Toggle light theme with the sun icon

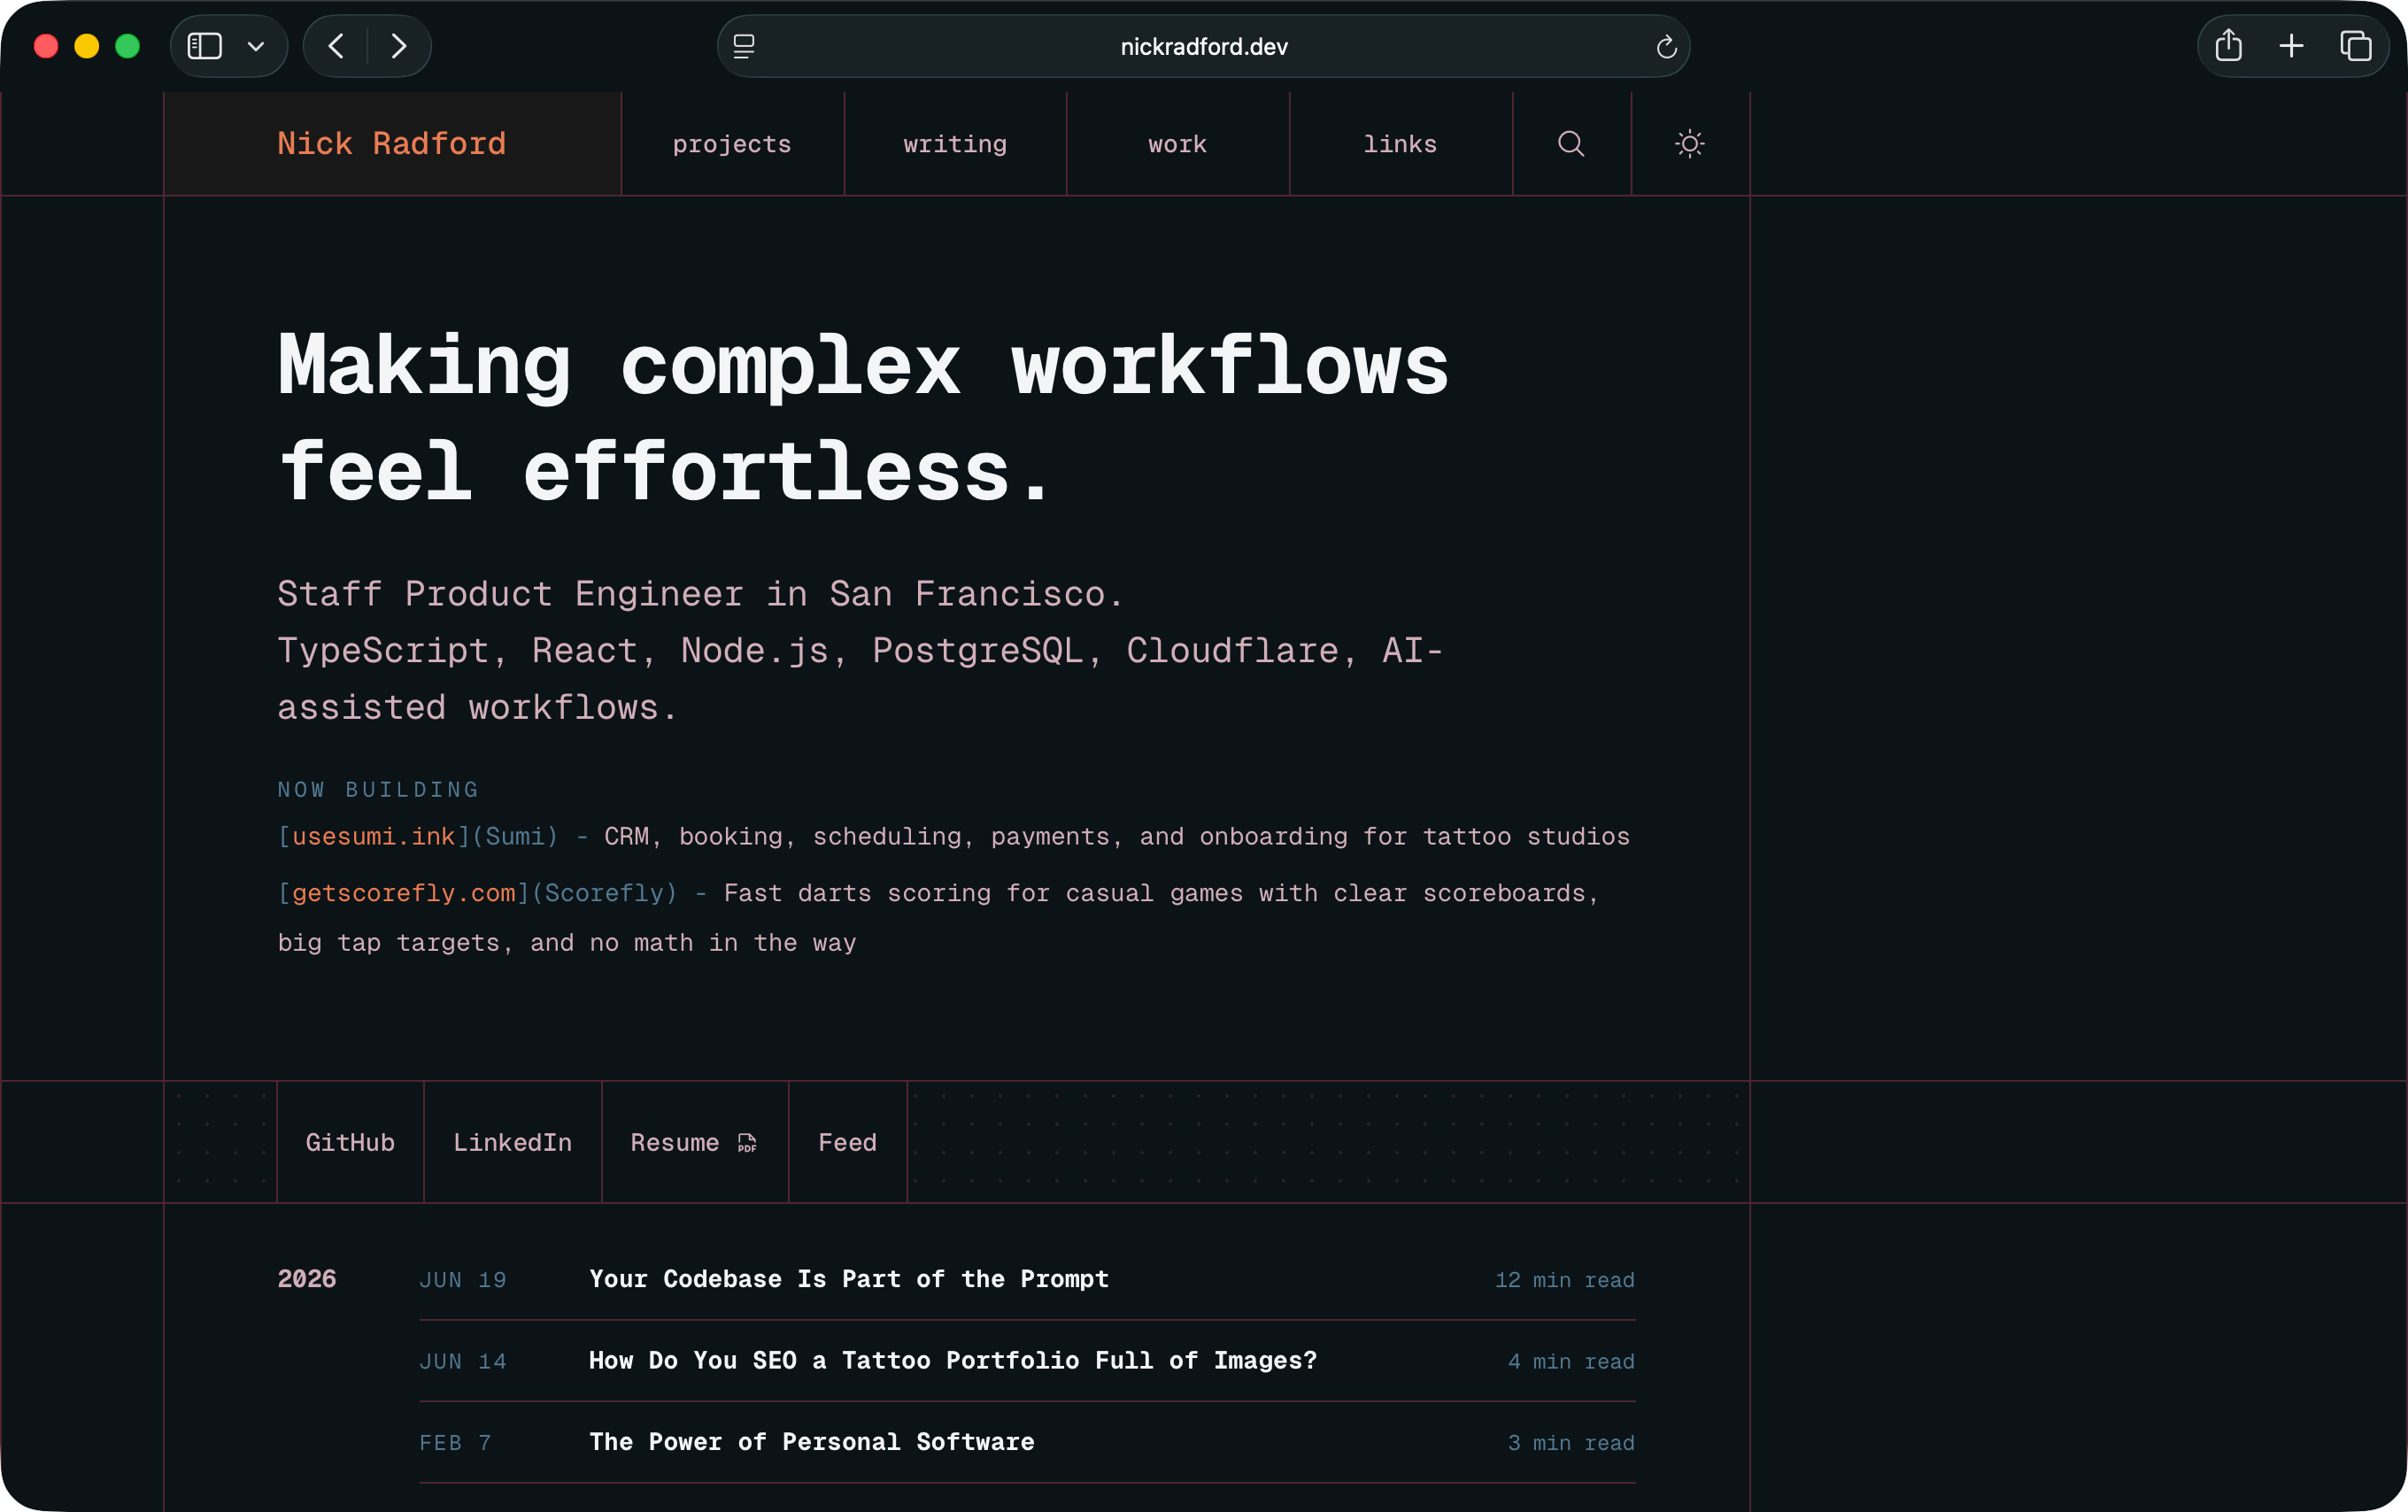1690,144
